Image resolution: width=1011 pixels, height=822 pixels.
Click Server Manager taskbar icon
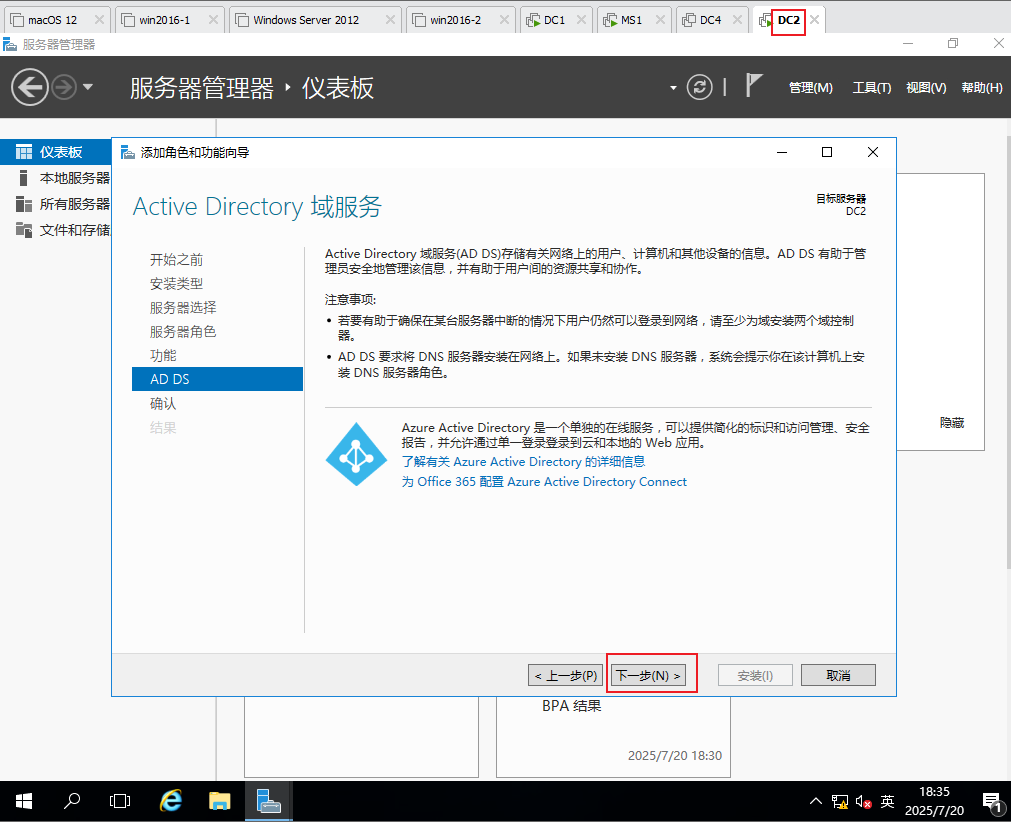point(269,801)
